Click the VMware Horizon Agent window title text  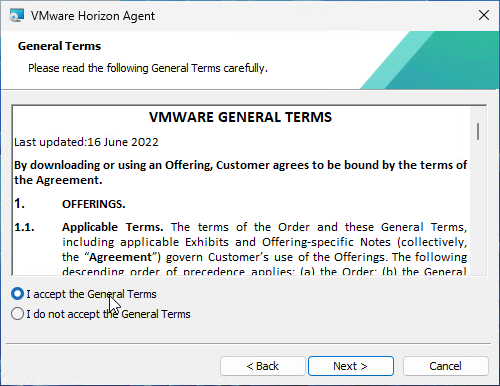tap(93, 16)
